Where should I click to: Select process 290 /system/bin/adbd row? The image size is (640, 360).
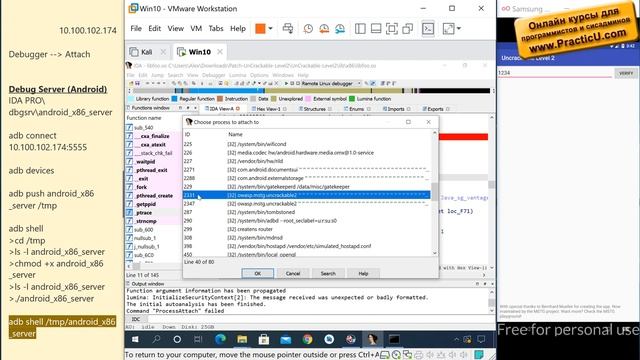coord(307,221)
